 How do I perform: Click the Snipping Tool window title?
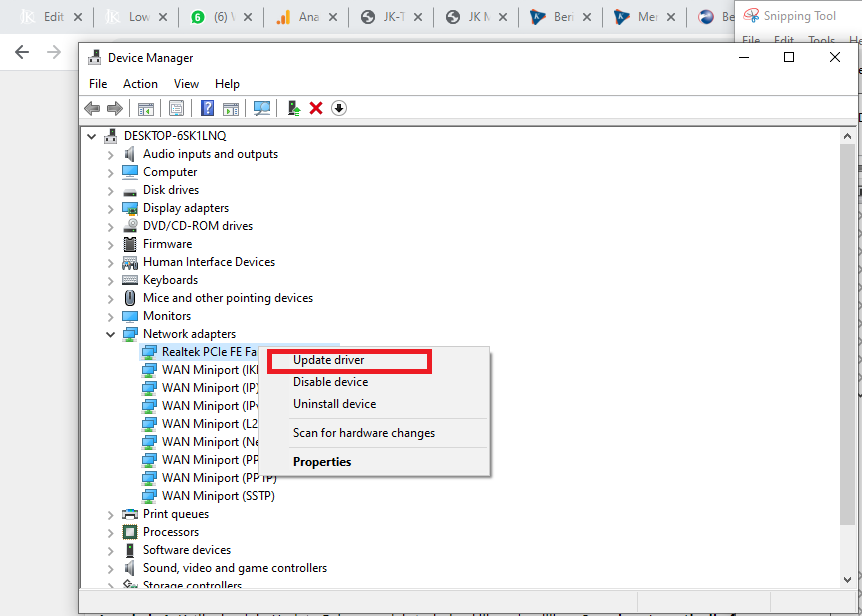799,16
